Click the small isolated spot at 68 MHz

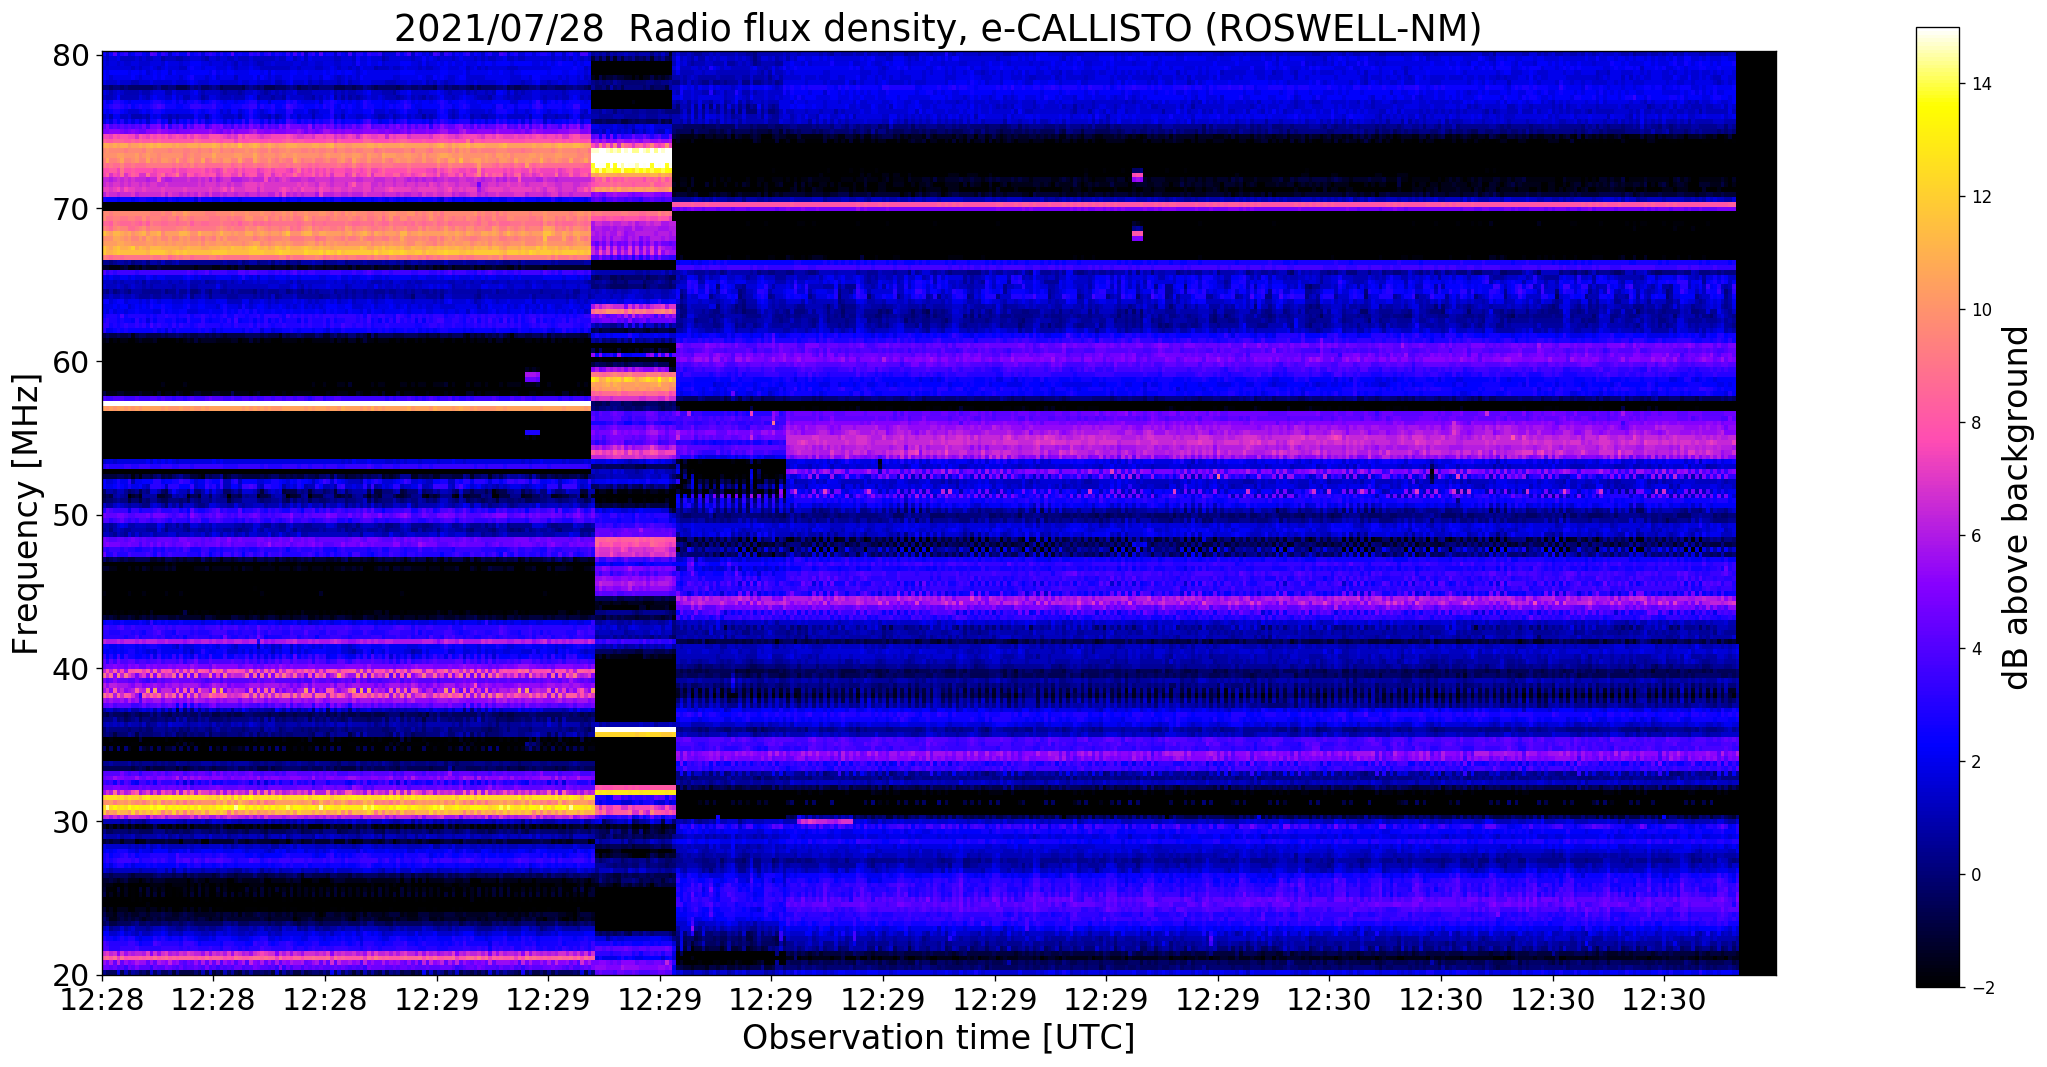(x=1137, y=235)
